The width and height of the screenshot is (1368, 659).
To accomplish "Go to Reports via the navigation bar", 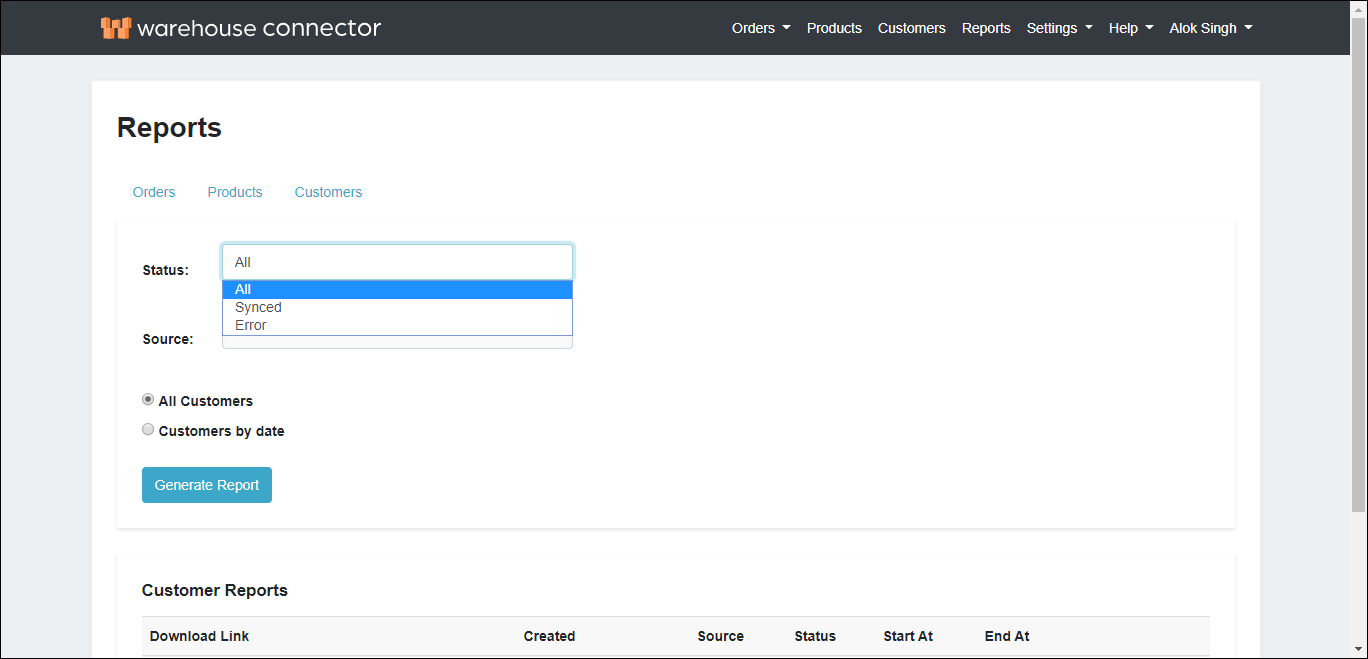I will click(986, 28).
